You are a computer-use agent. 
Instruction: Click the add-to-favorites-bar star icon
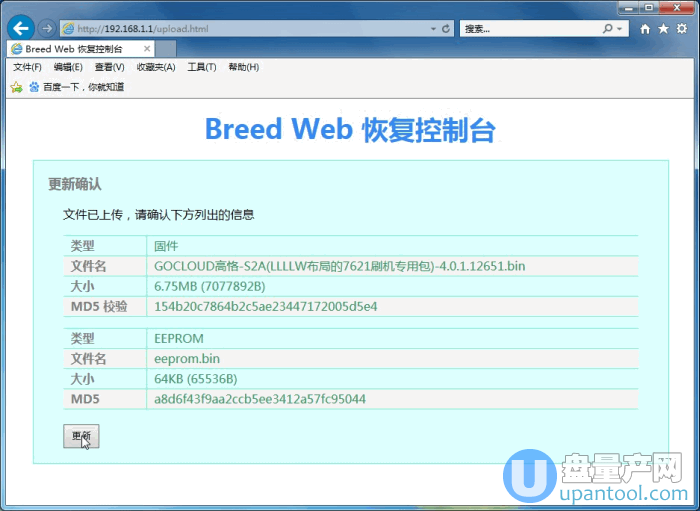pyautogui.click(x=16, y=87)
